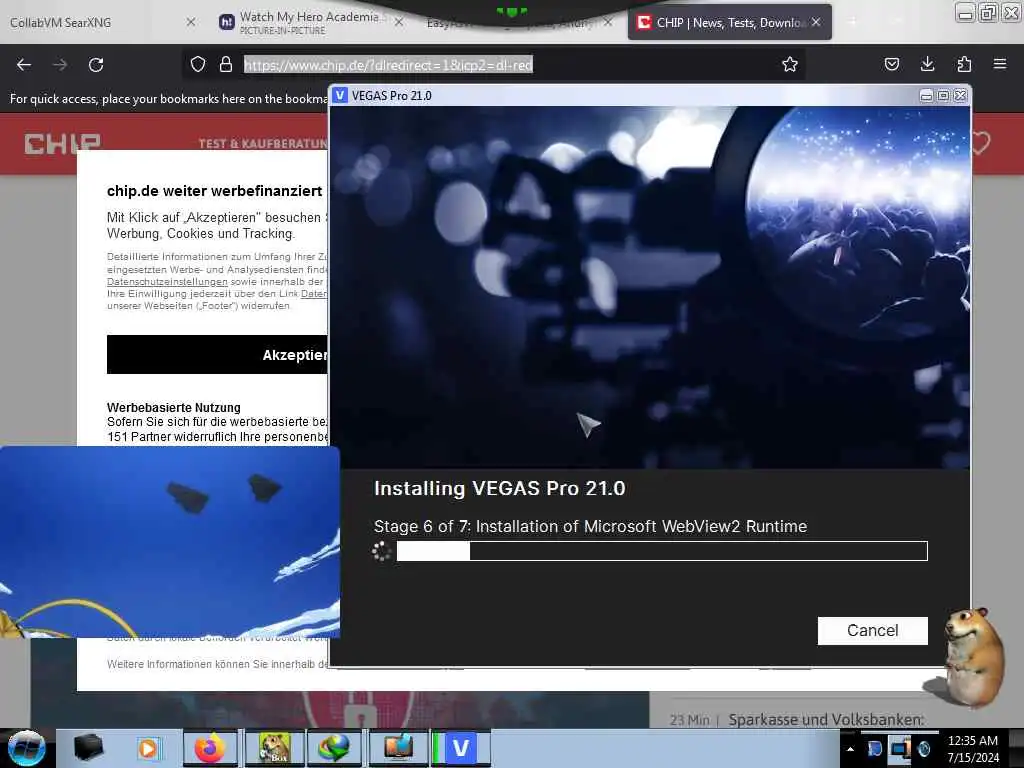Click the VEGAS Pro V icon in the title bar
This screenshot has width=1024, height=768.
tap(340, 95)
